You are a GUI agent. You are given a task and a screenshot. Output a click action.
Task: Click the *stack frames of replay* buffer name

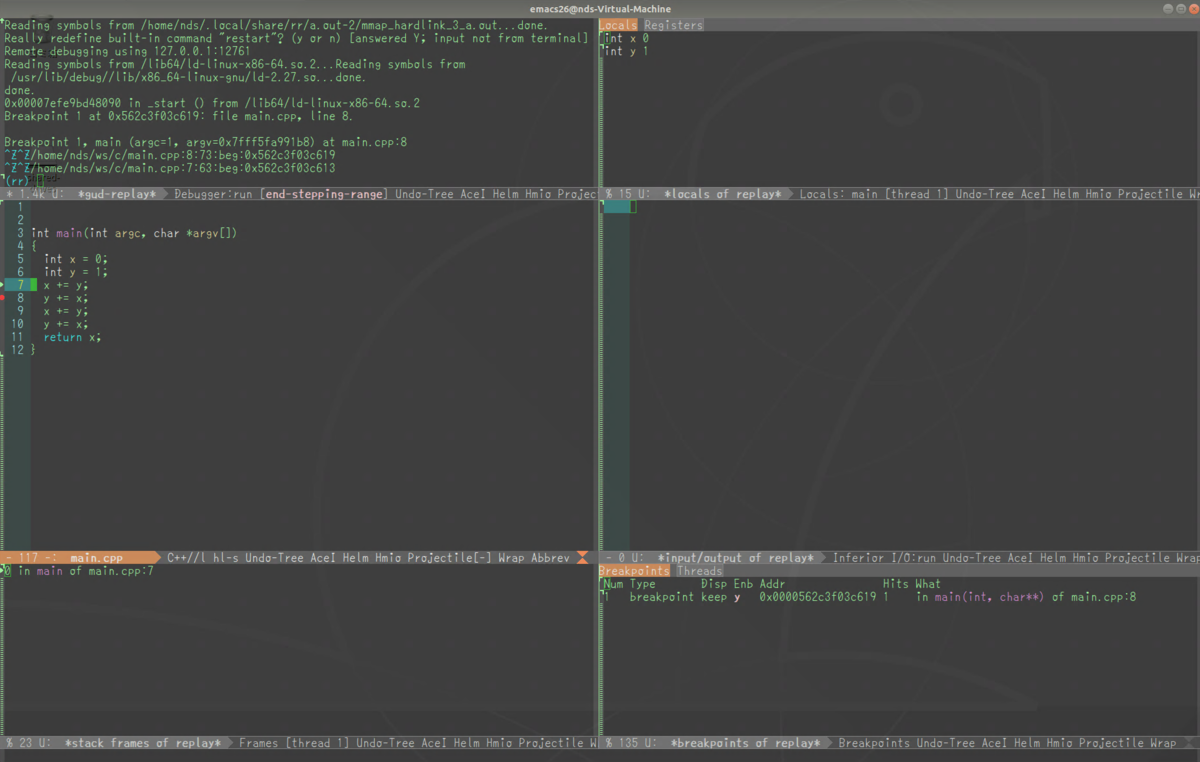click(x=143, y=743)
